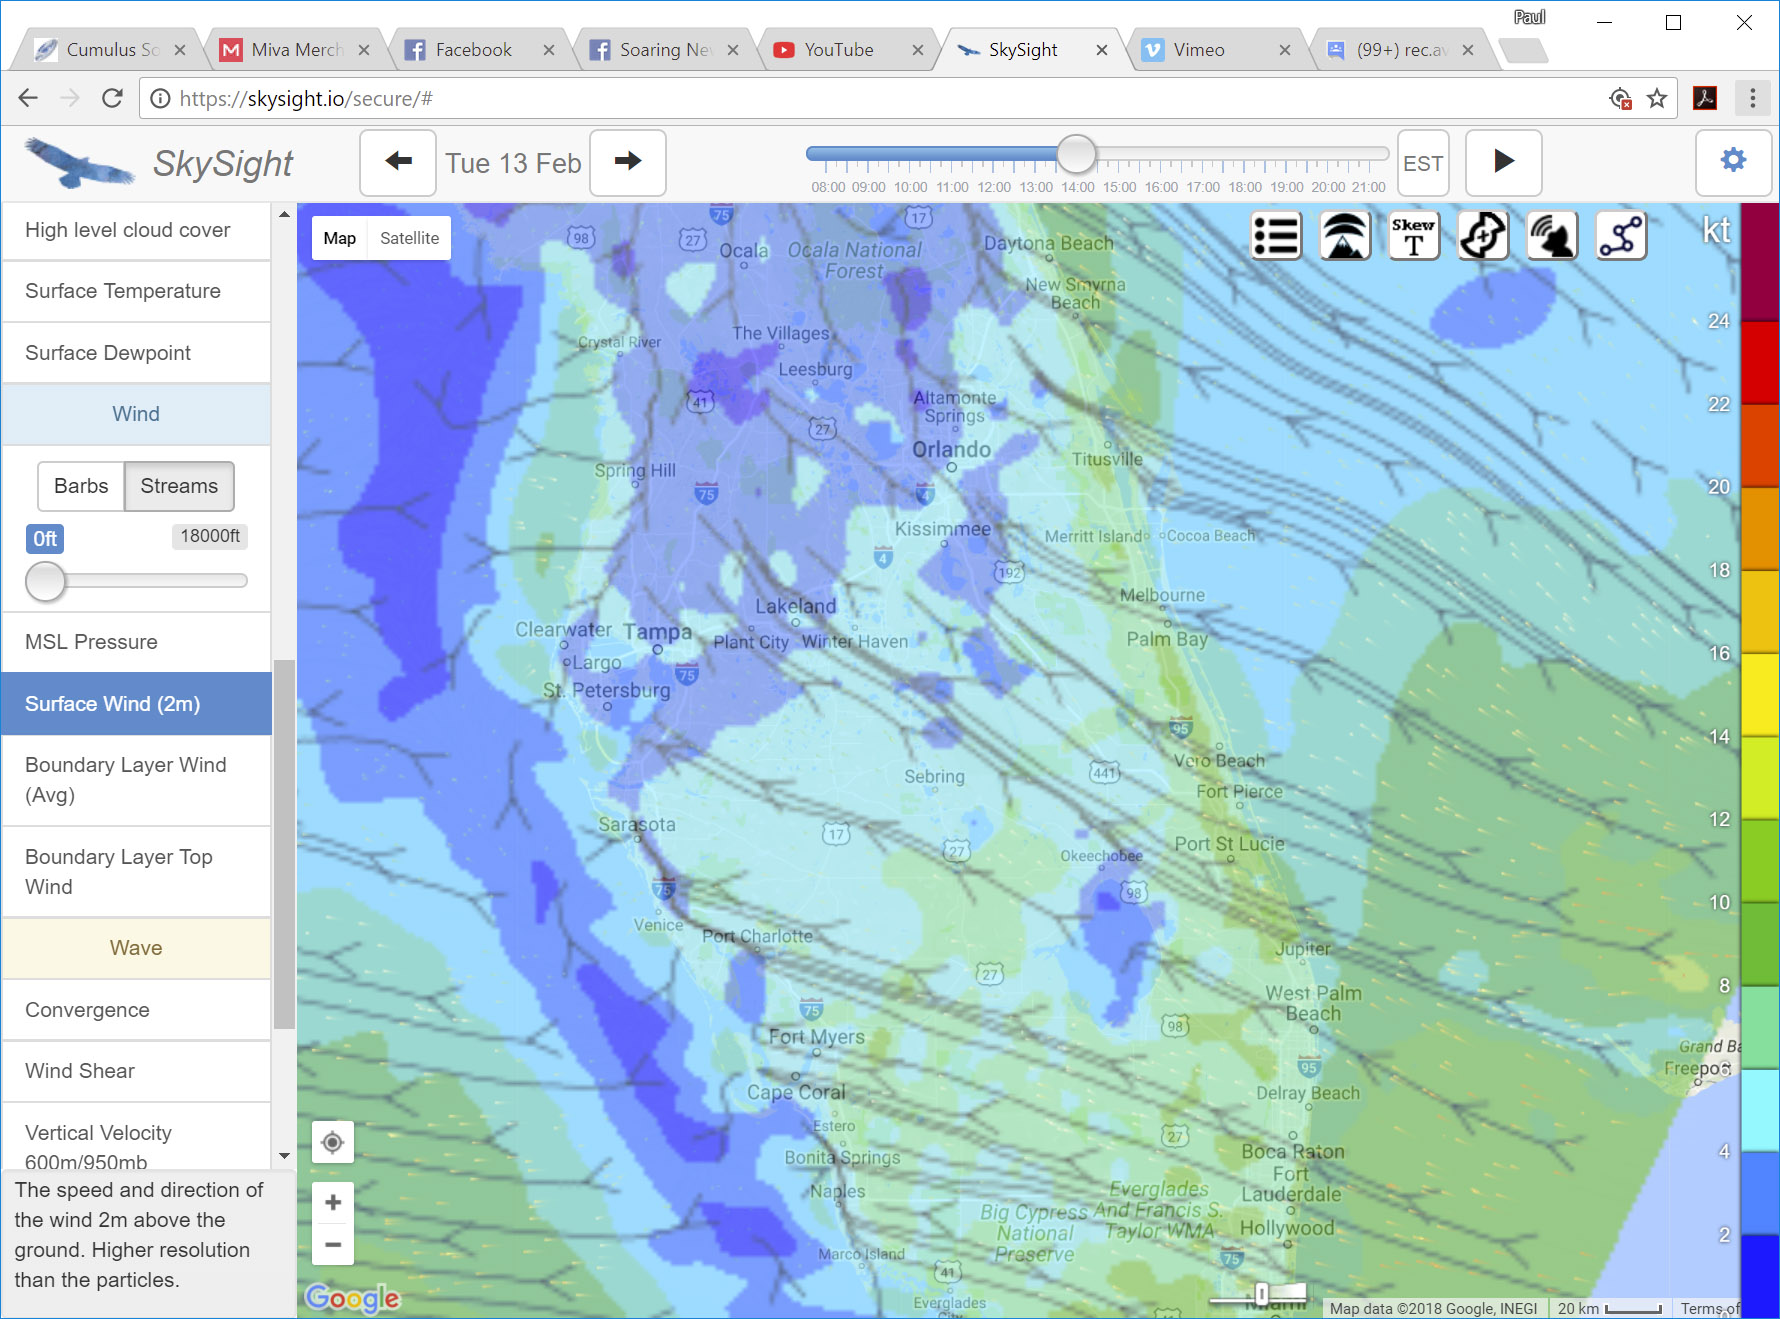Close the Vimeo tab
Image resolution: width=1780 pixels, height=1319 pixels.
(x=1285, y=50)
